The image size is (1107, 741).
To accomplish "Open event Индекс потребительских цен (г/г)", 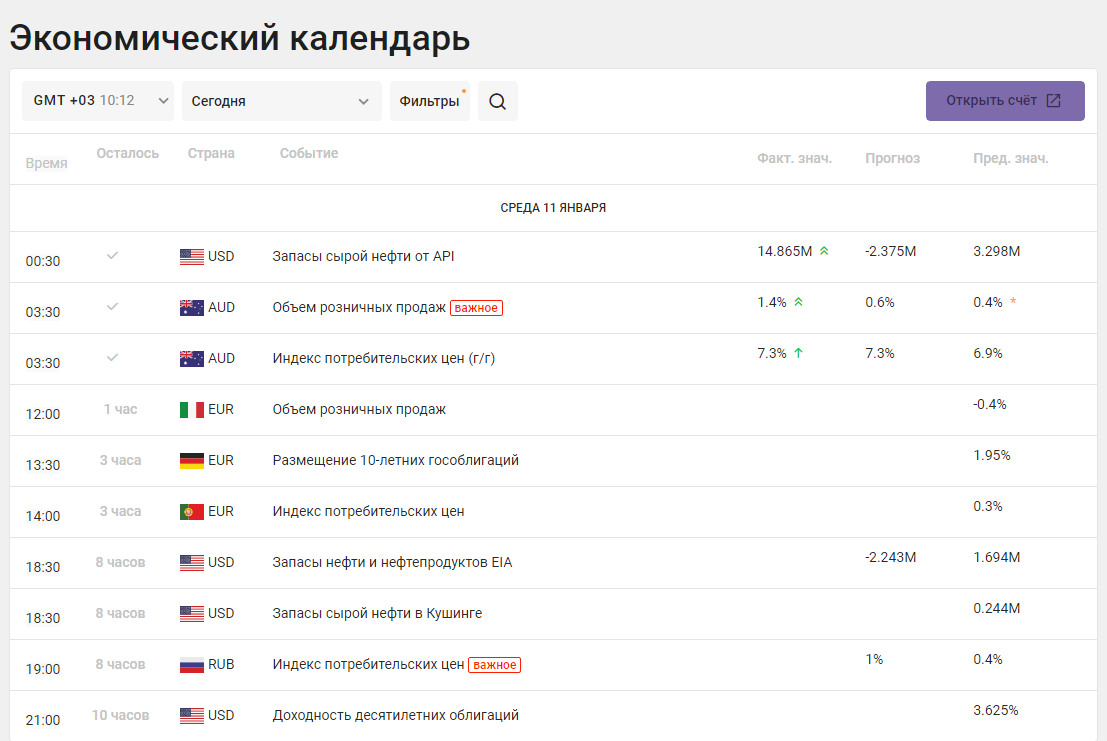I will (384, 359).
